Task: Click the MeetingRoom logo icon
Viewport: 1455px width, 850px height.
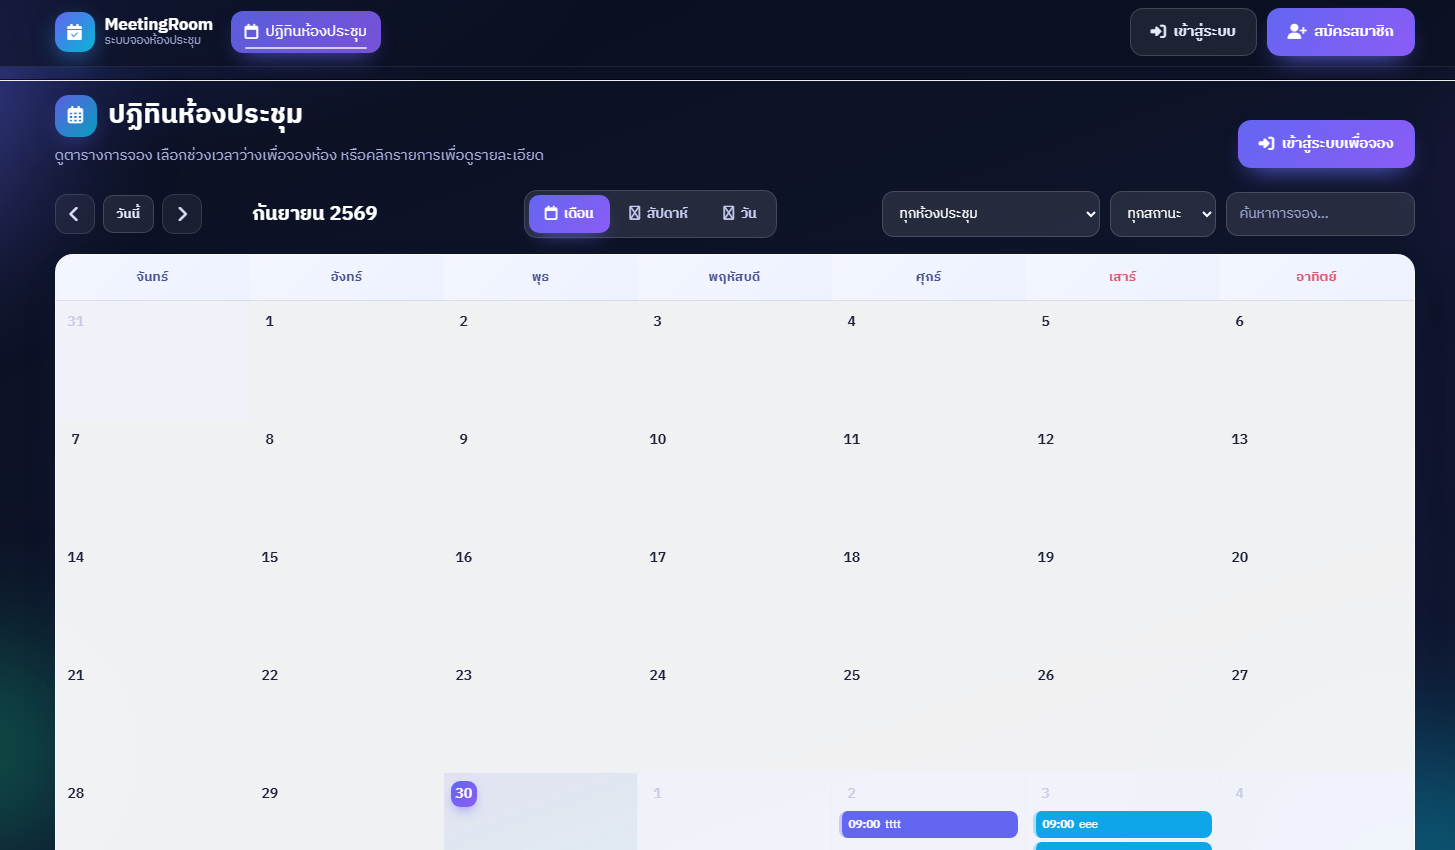Action: (x=75, y=32)
